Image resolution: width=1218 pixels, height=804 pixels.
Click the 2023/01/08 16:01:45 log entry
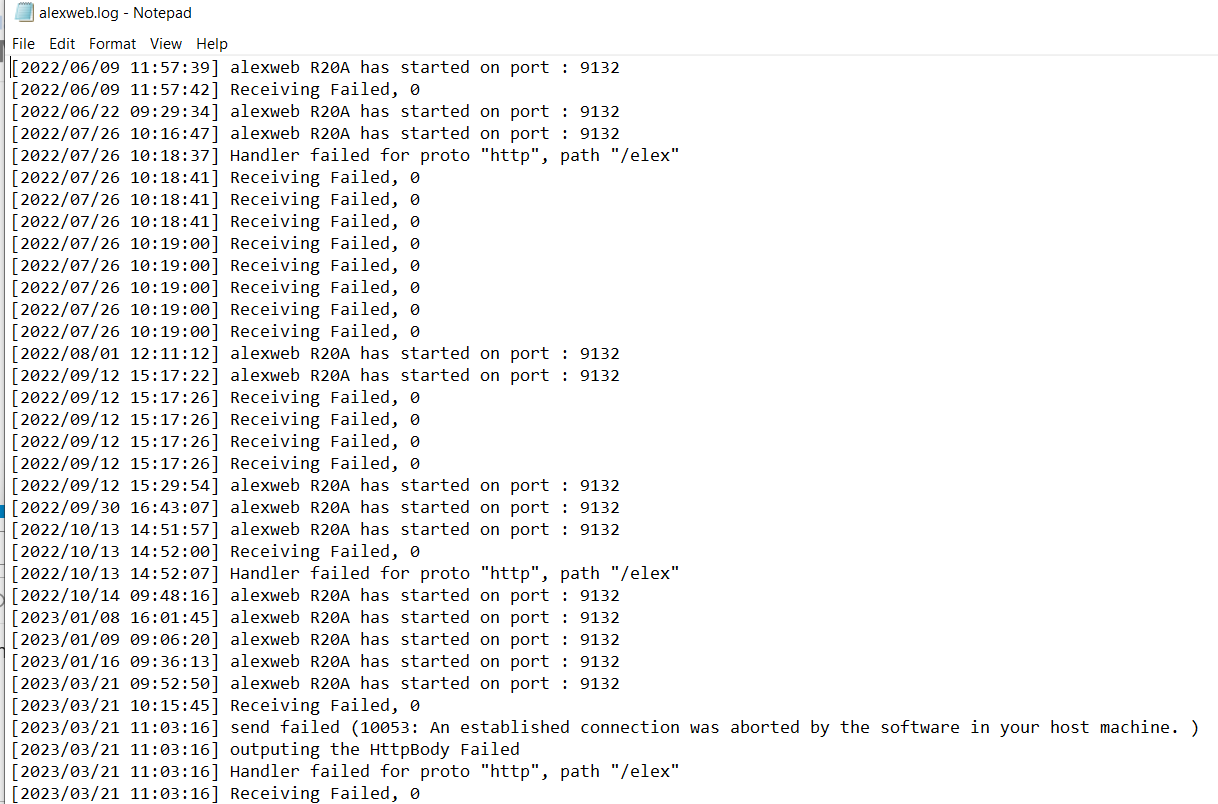point(315,618)
